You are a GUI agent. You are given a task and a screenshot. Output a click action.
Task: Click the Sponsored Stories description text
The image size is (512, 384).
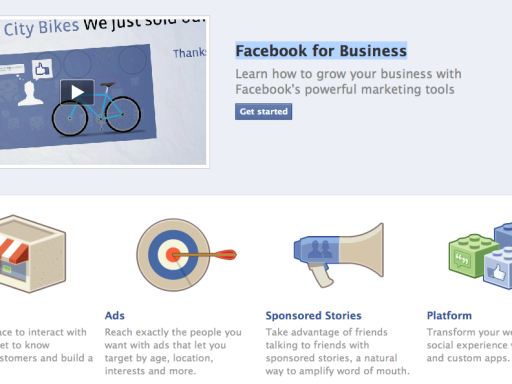click(337, 351)
